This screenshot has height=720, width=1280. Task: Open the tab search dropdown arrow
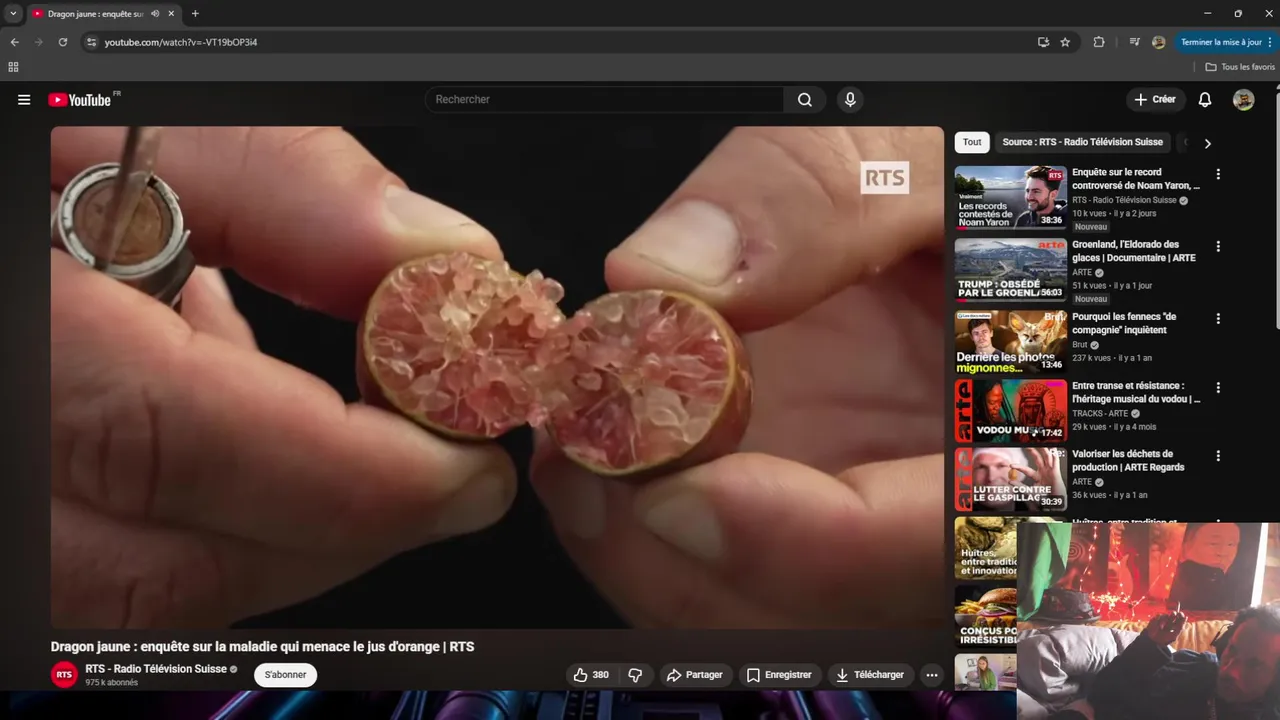(x=13, y=14)
